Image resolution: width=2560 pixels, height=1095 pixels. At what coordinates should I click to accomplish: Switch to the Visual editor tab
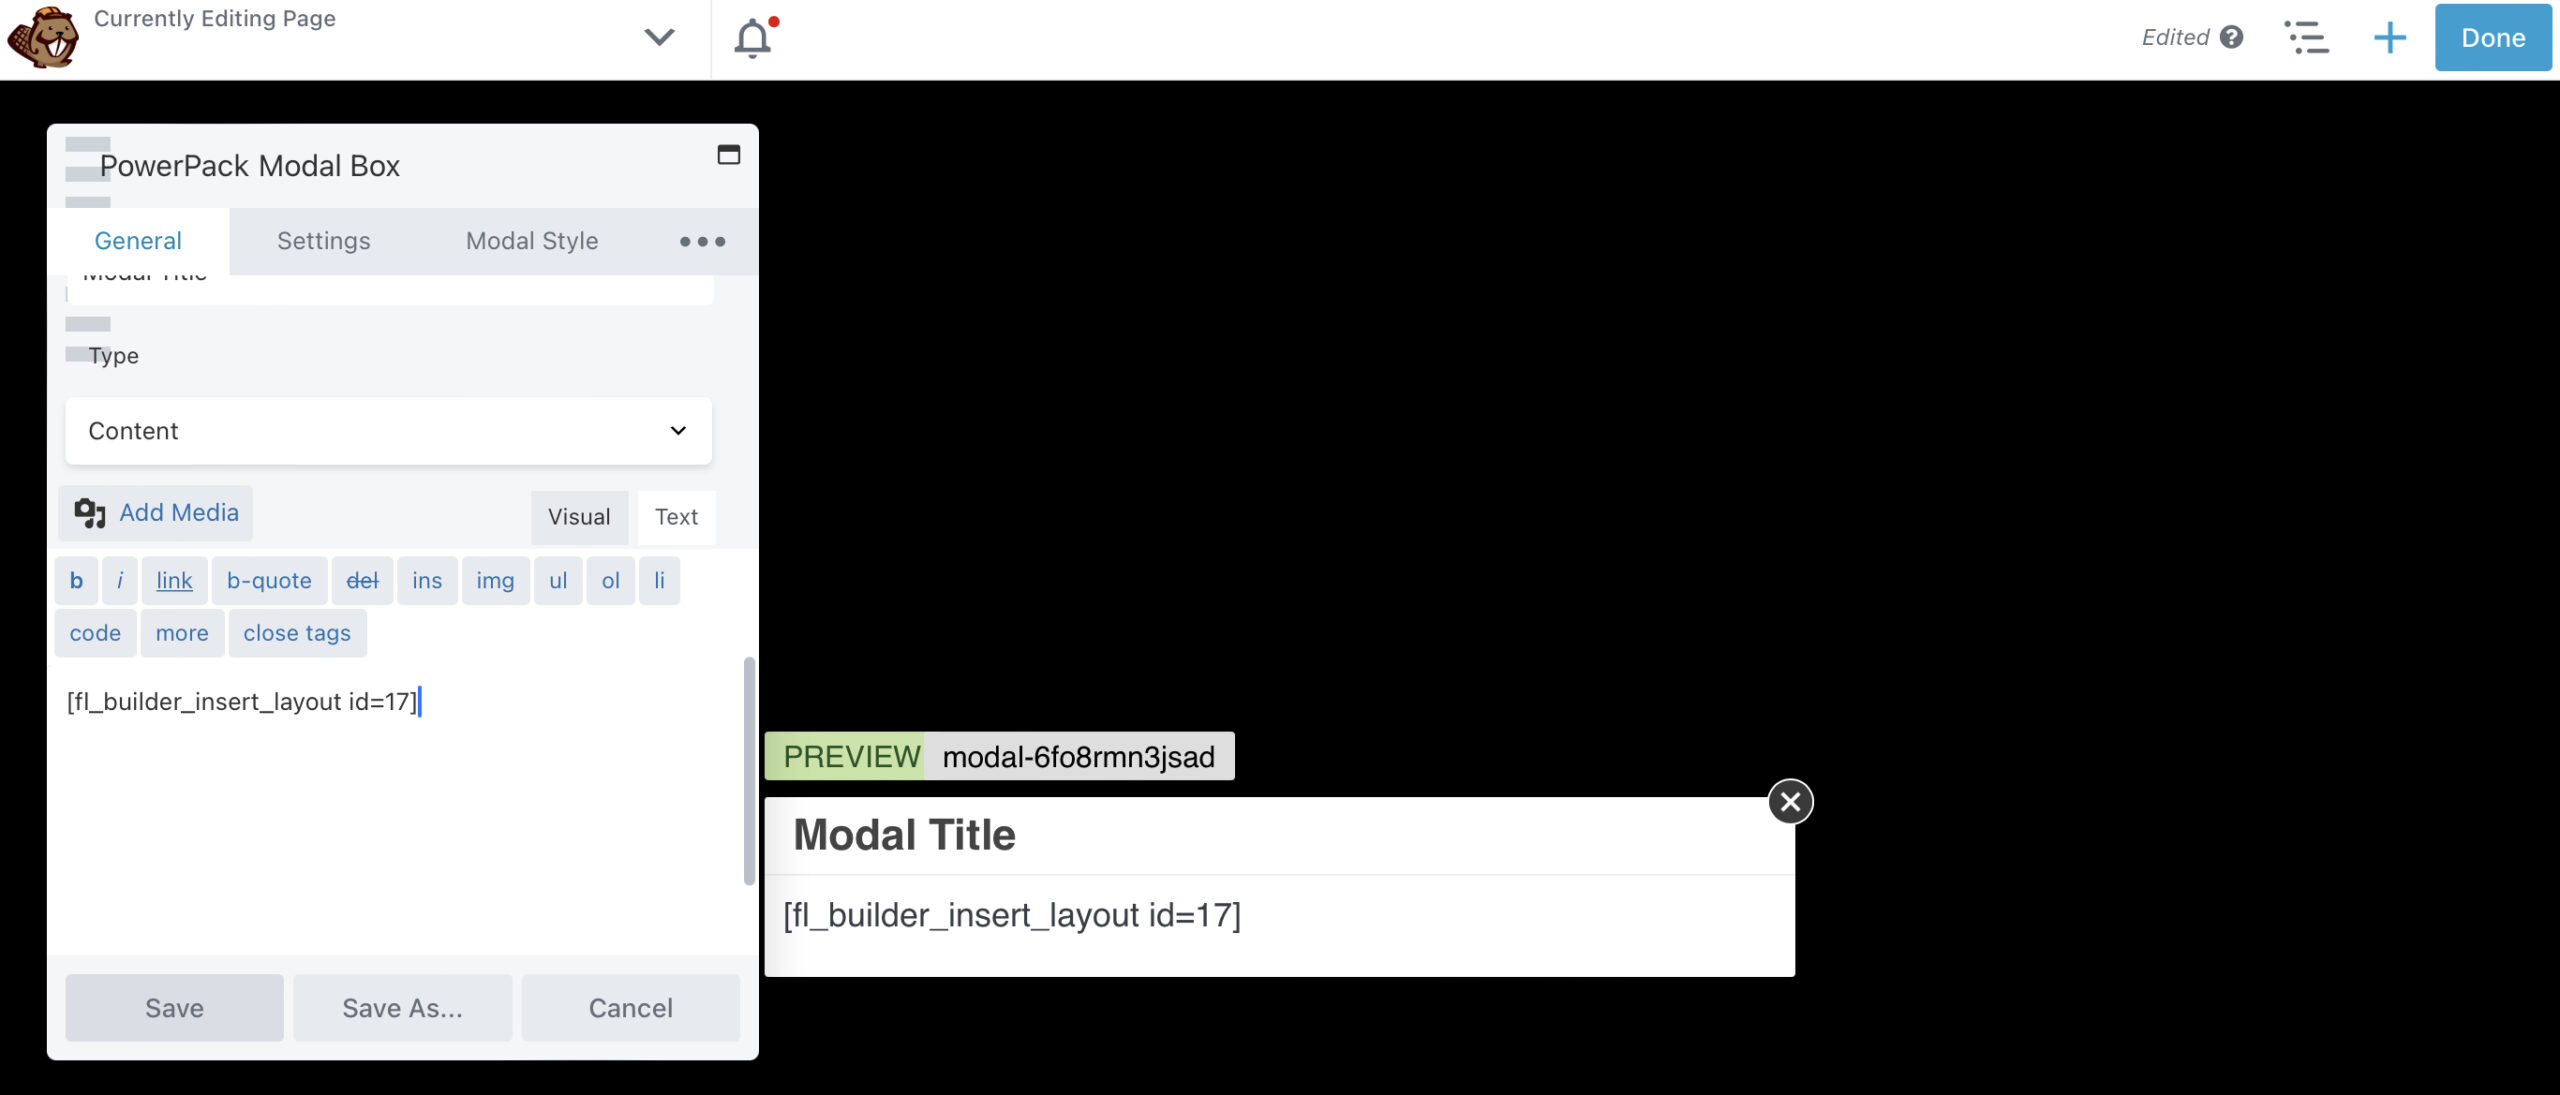click(x=580, y=516)
